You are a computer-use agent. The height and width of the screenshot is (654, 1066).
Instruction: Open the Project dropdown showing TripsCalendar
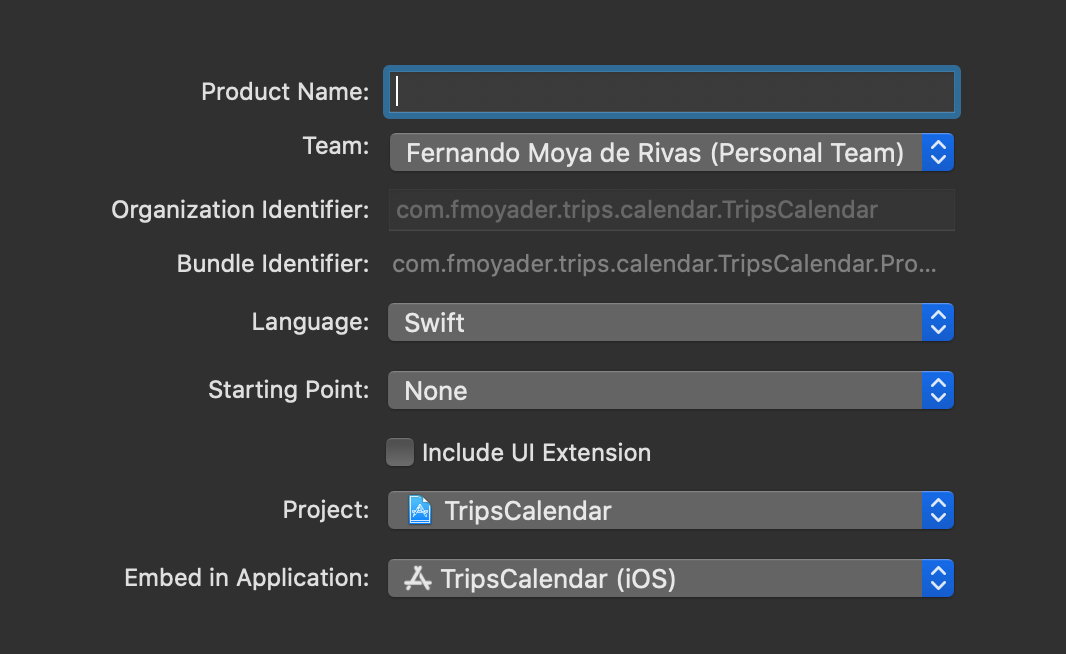[x=654, y=511]
